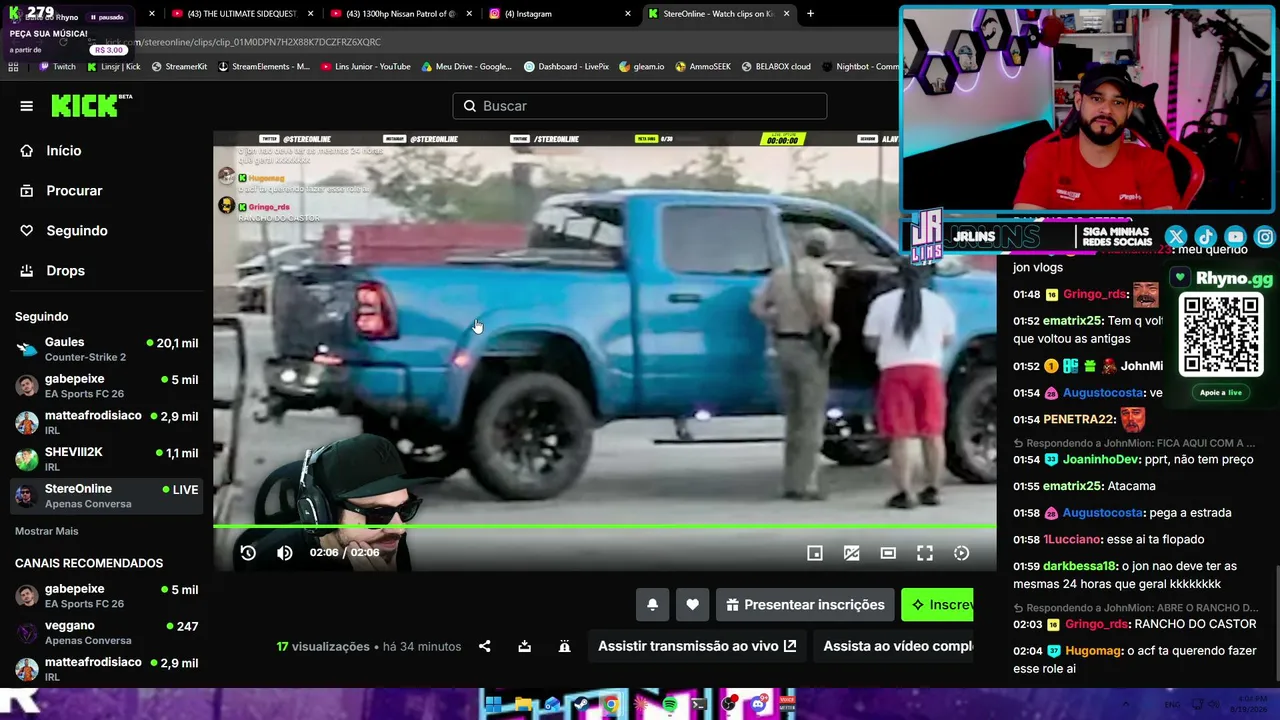
Task: Open the Linsjr | Kick bookmark
Action: pos(113,67)
